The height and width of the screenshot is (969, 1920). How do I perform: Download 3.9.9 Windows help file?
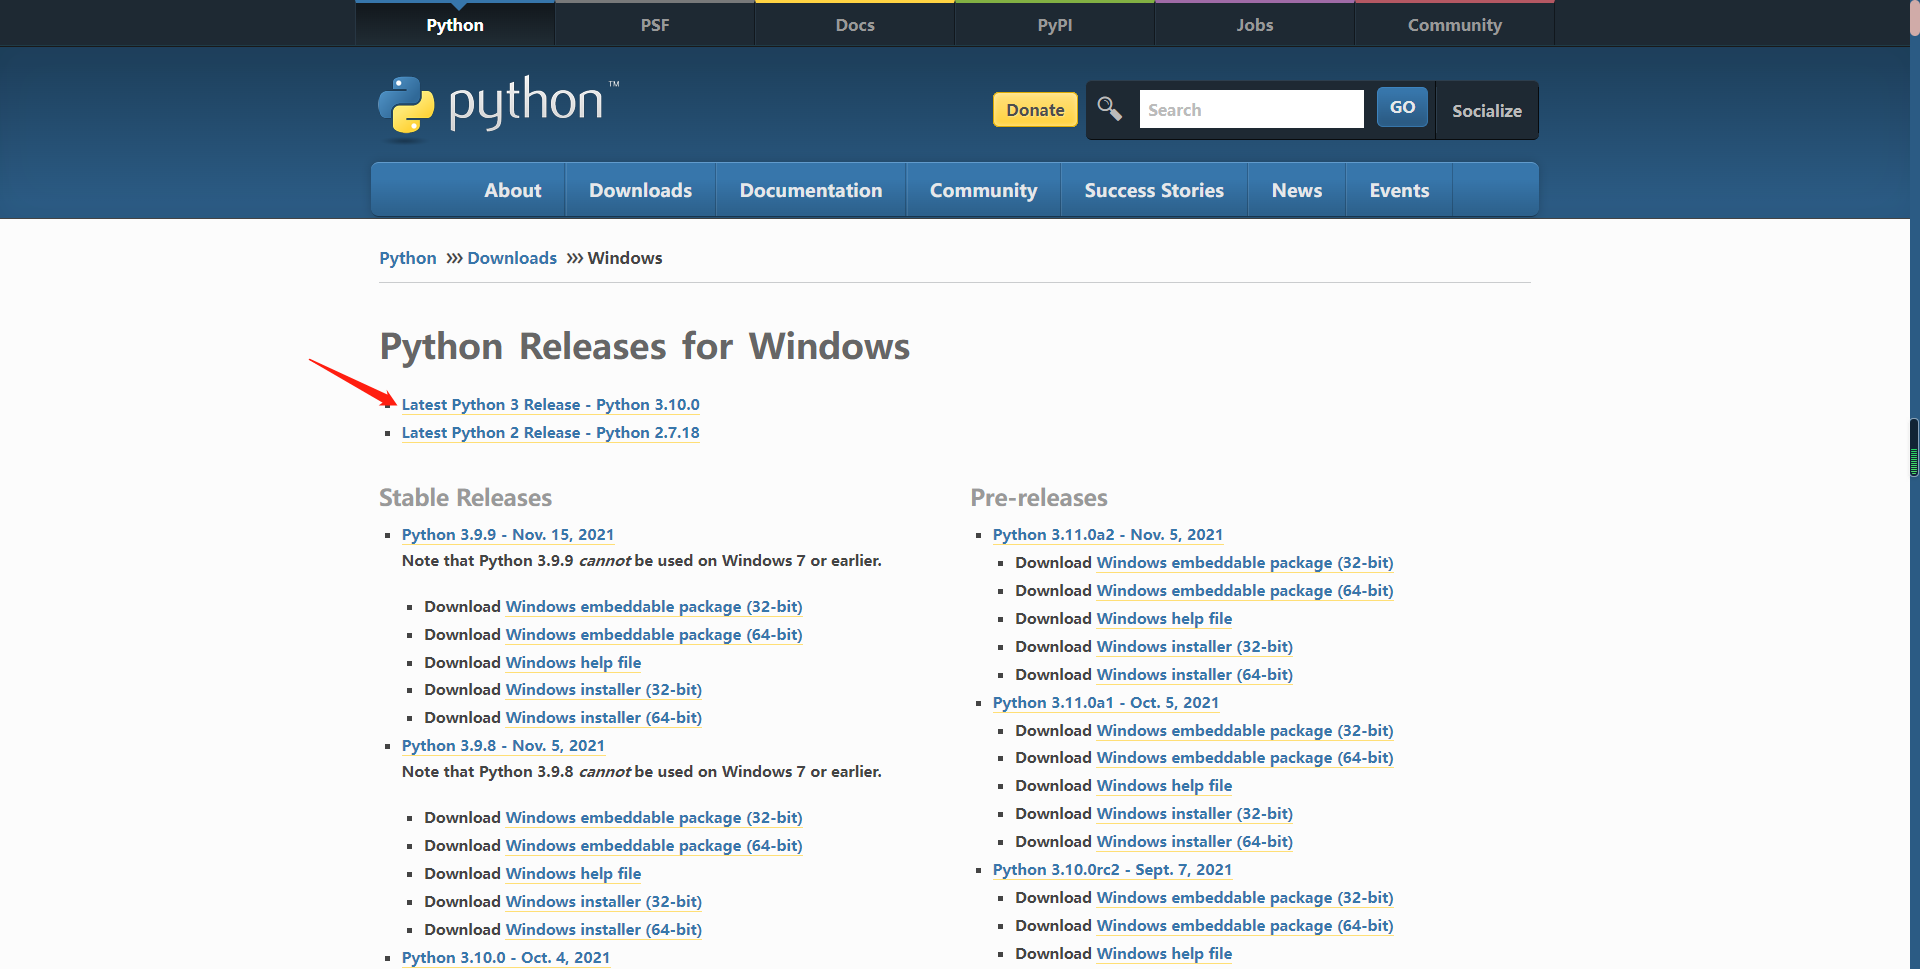click(x=573, y=663)
